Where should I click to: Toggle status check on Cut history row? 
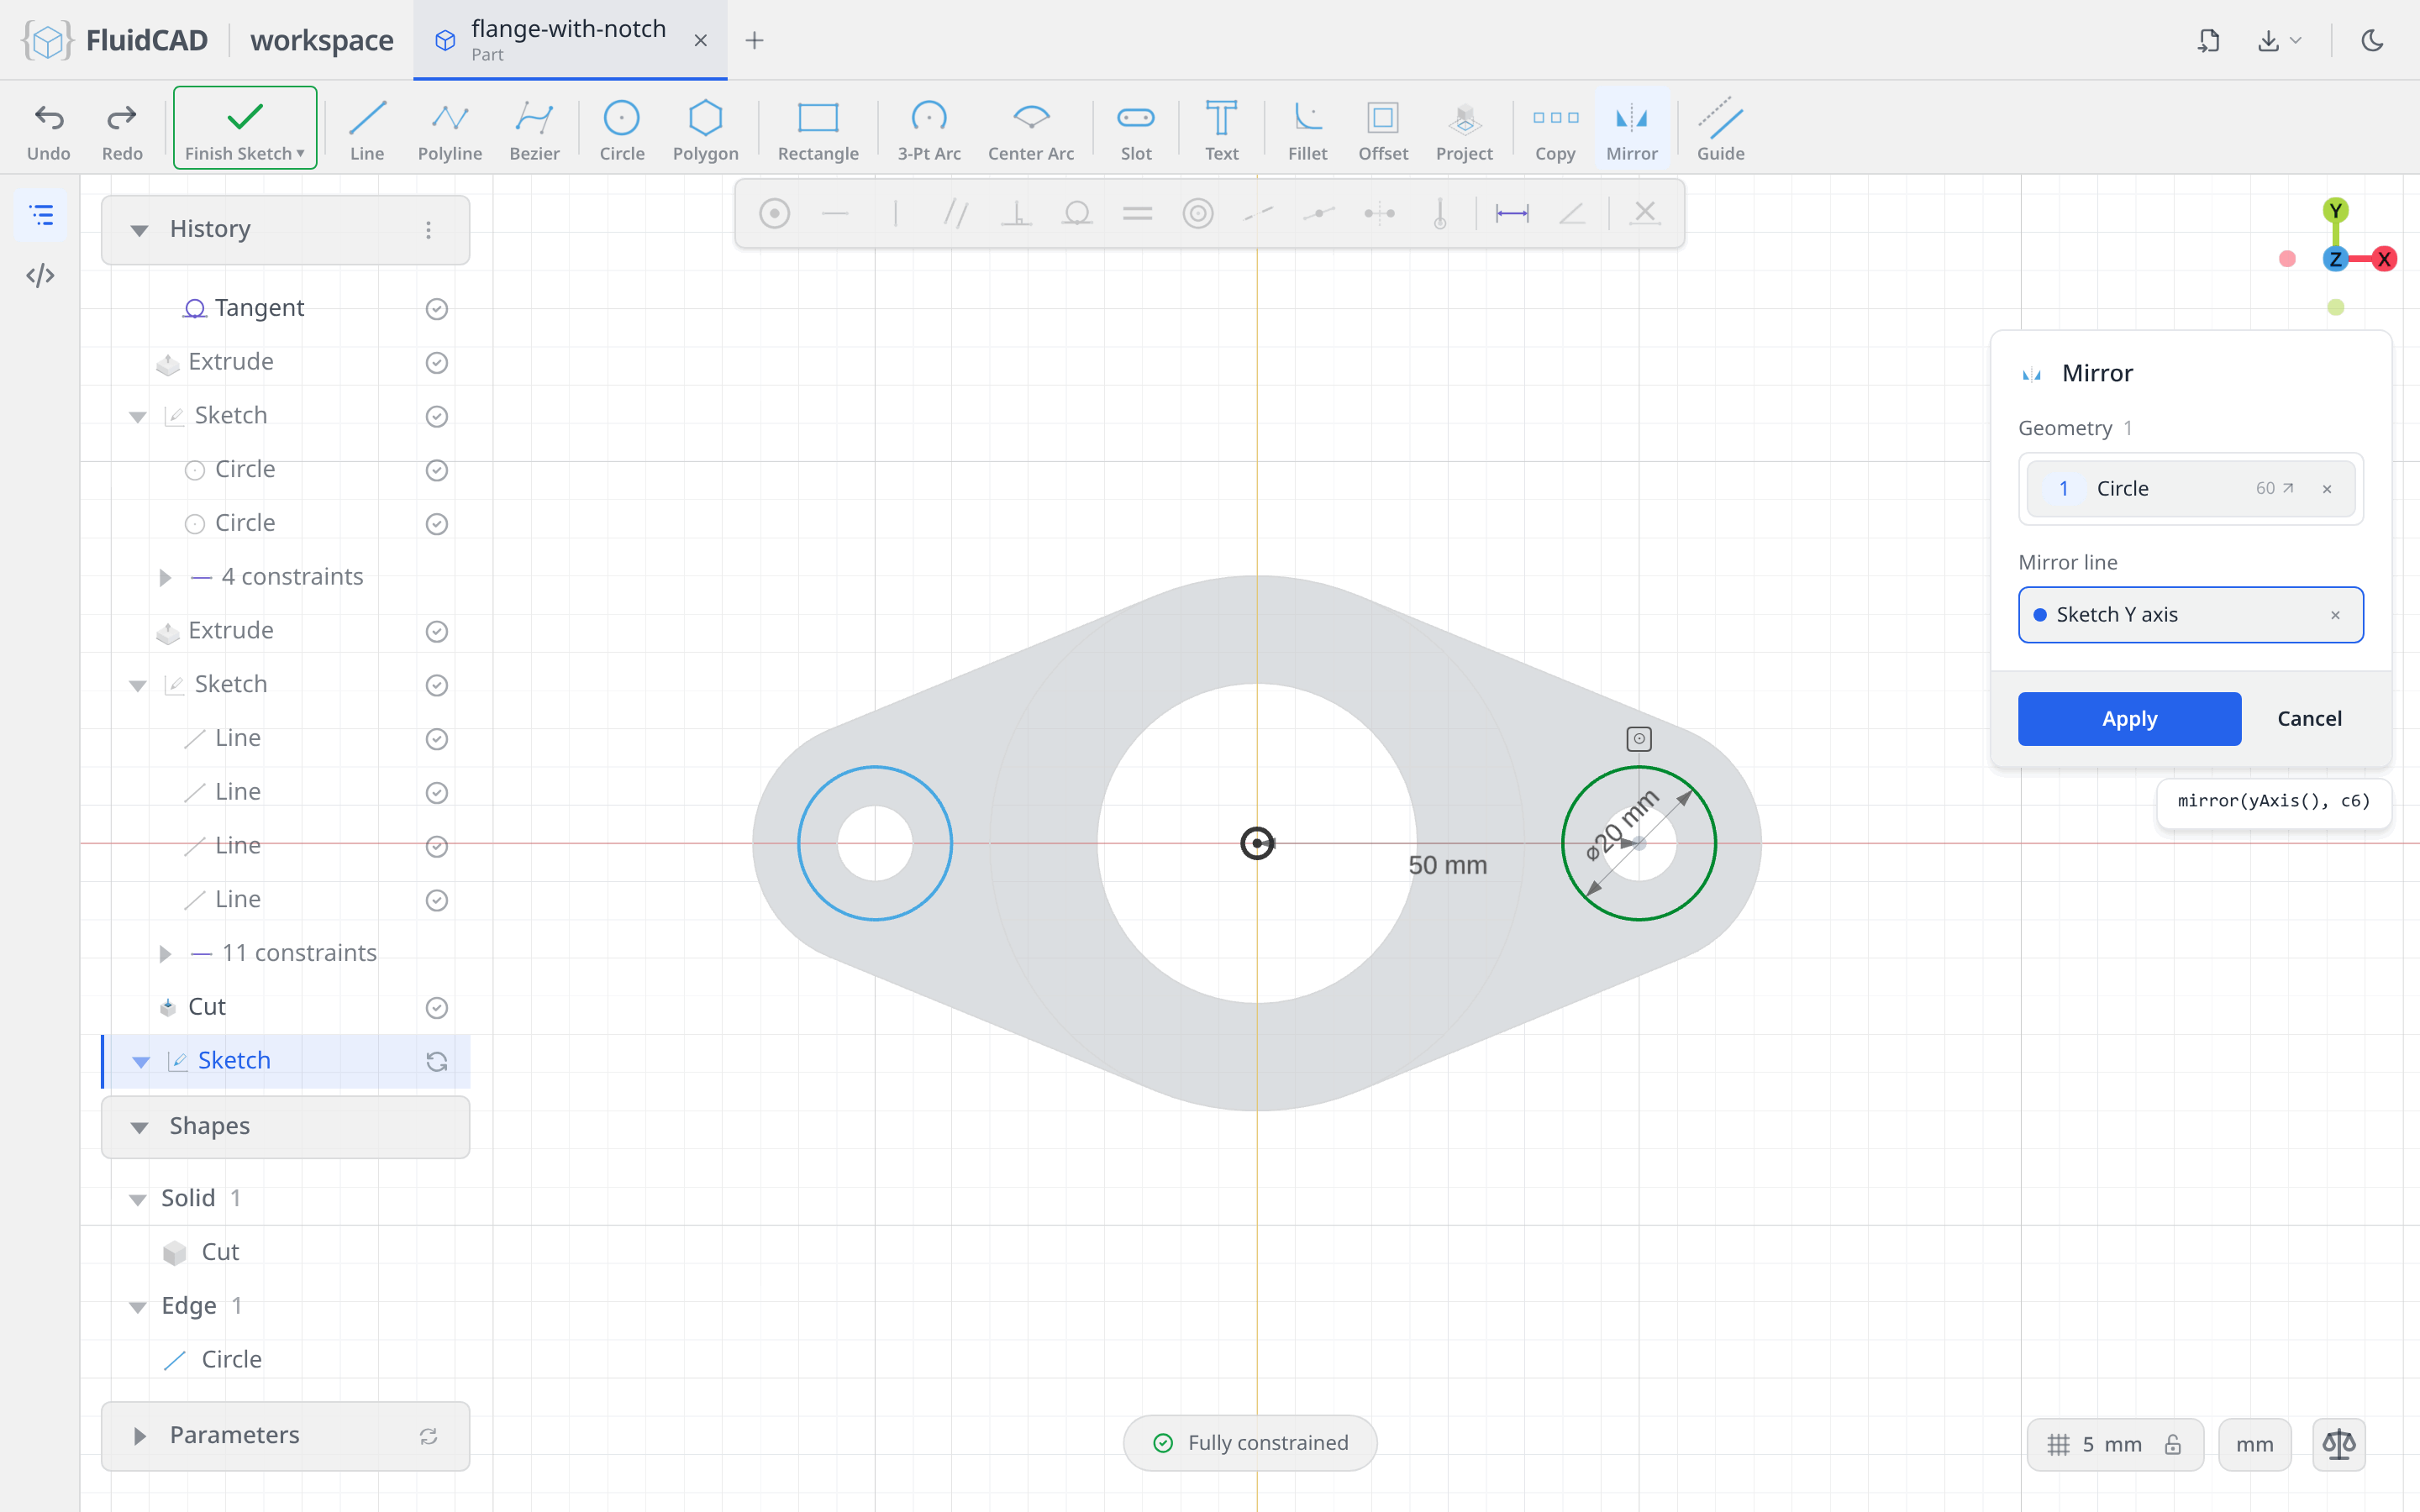[436, 1008]
